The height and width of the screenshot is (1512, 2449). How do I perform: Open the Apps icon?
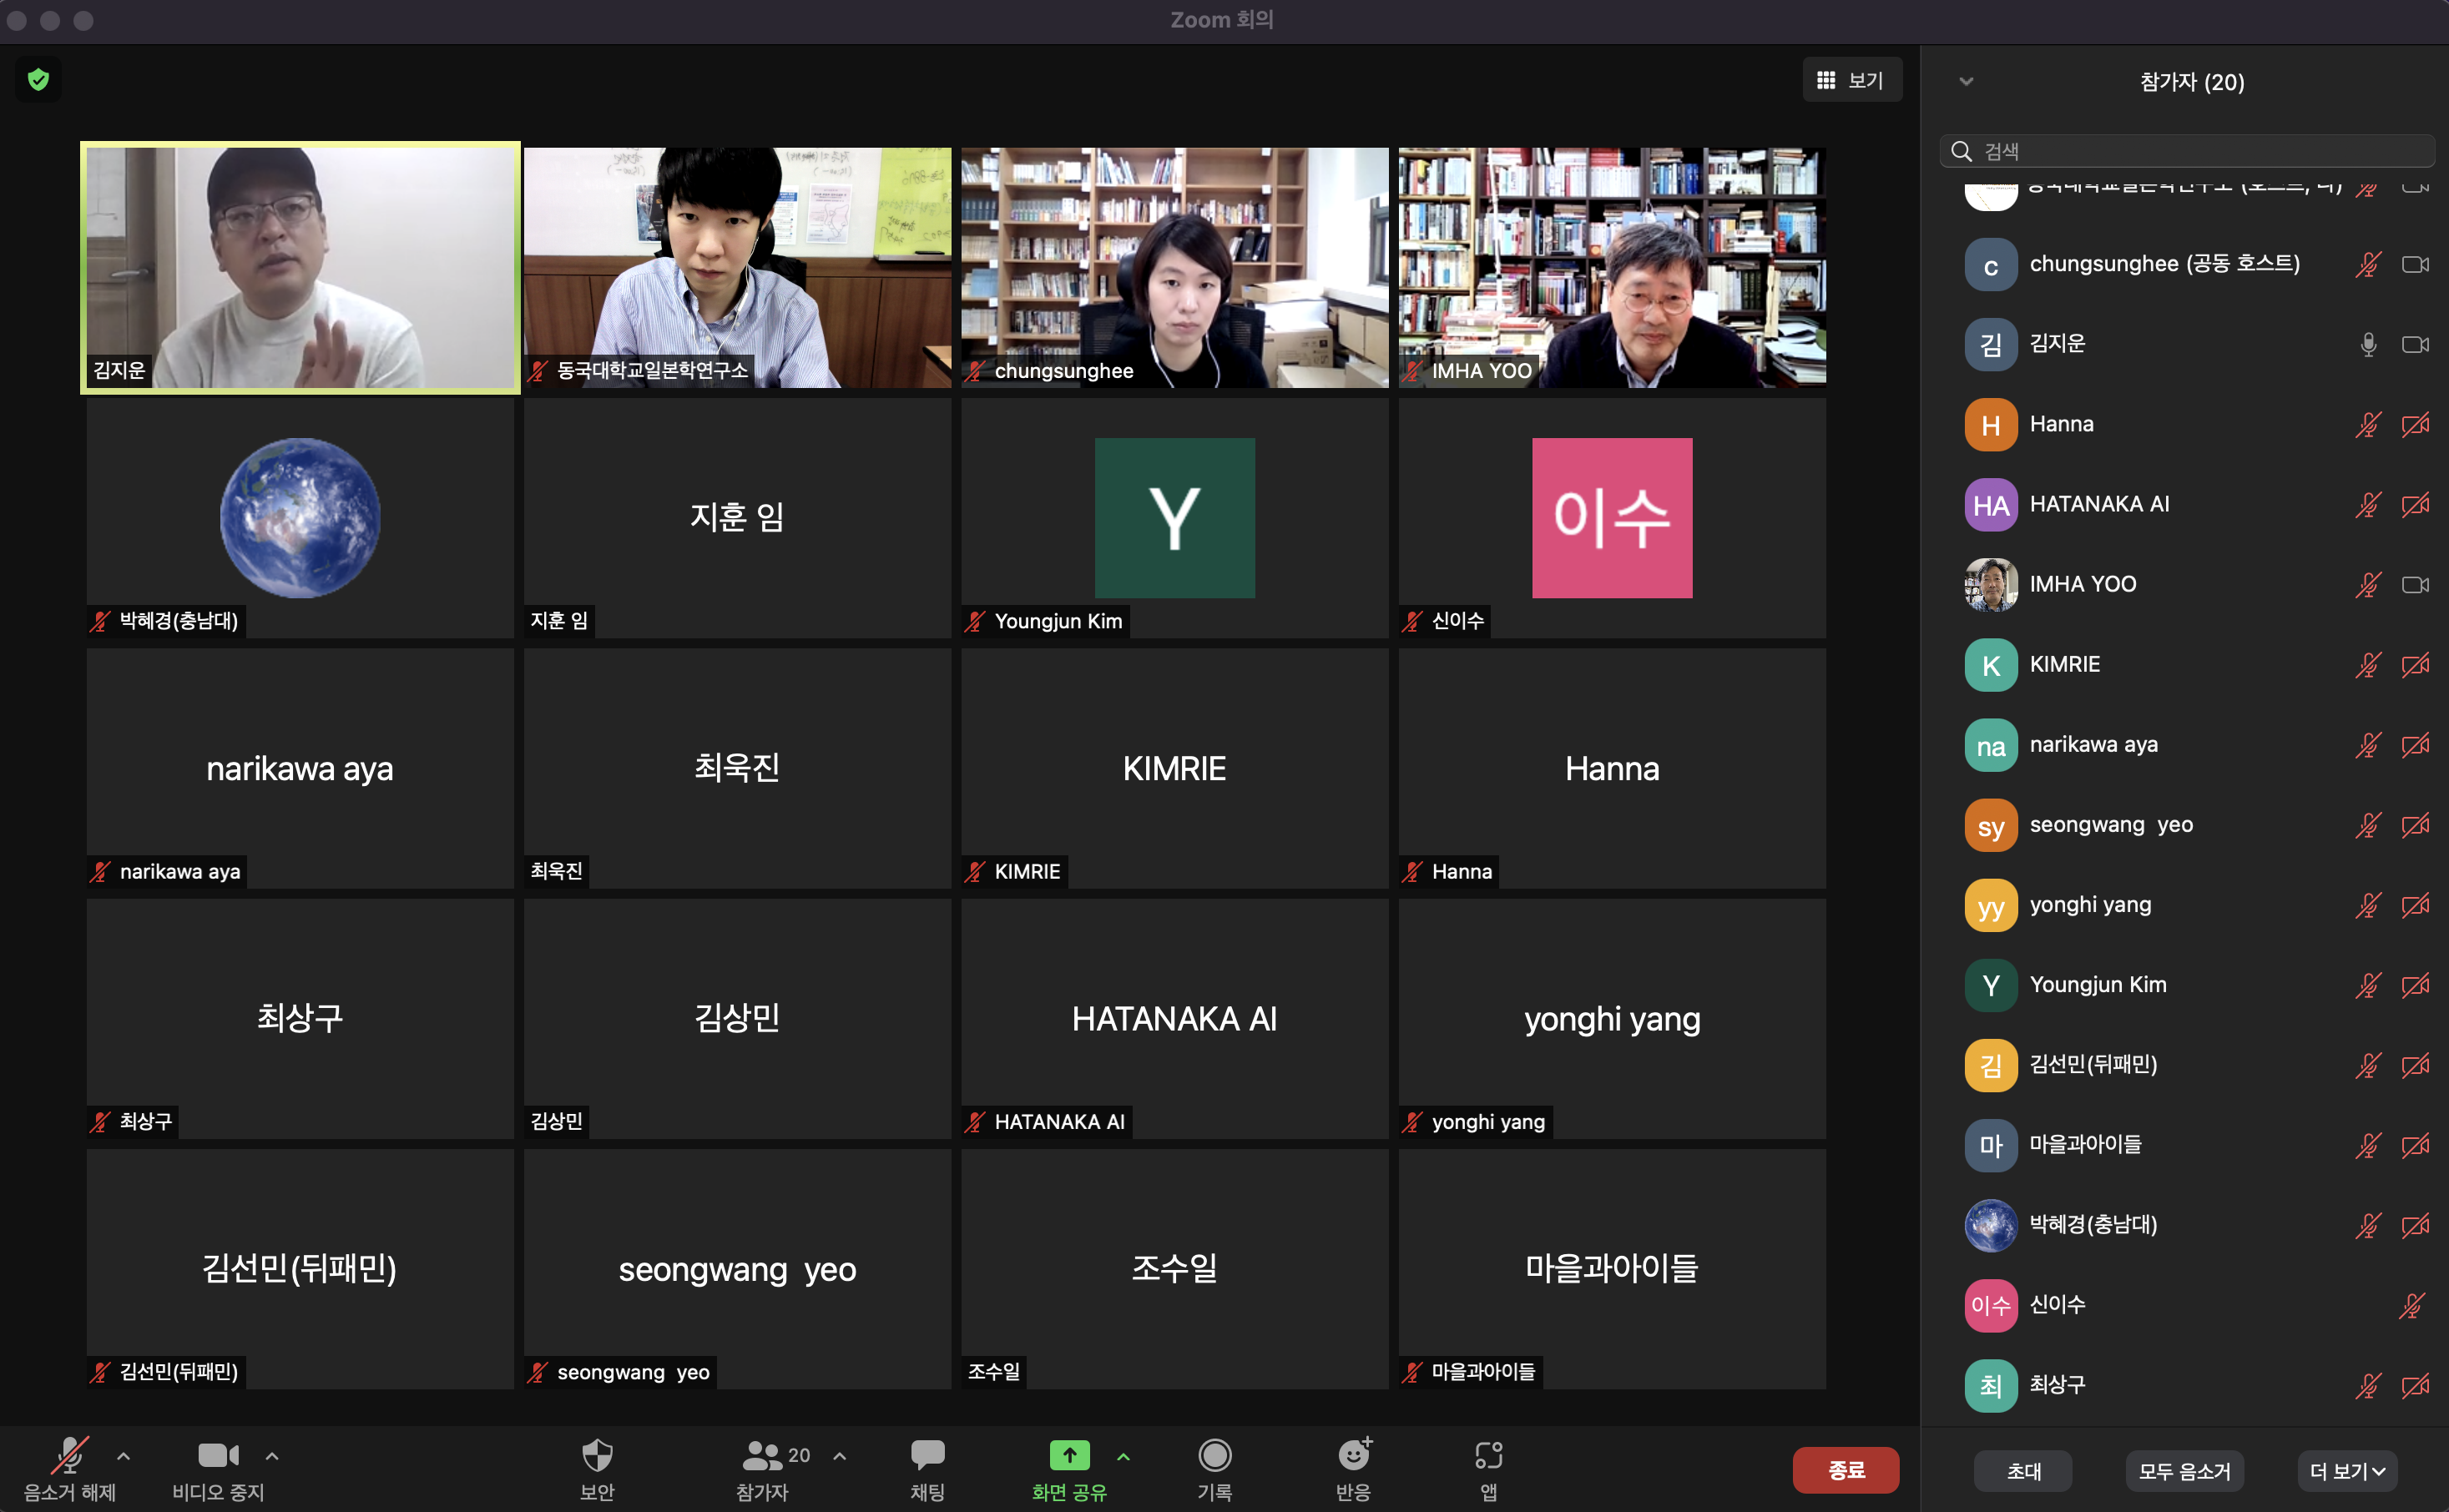[1488, 1455]
